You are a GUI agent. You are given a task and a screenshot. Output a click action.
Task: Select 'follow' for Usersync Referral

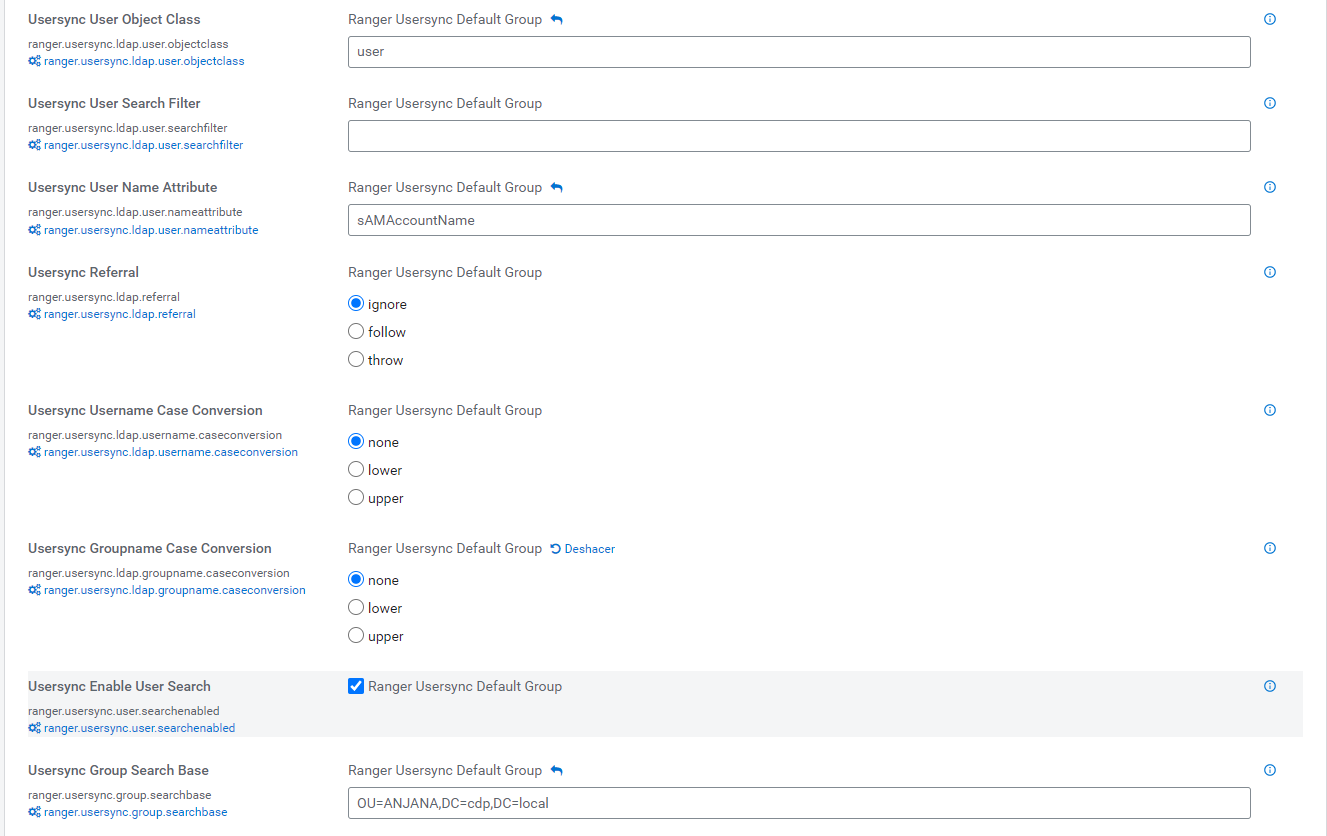(356, 332)
